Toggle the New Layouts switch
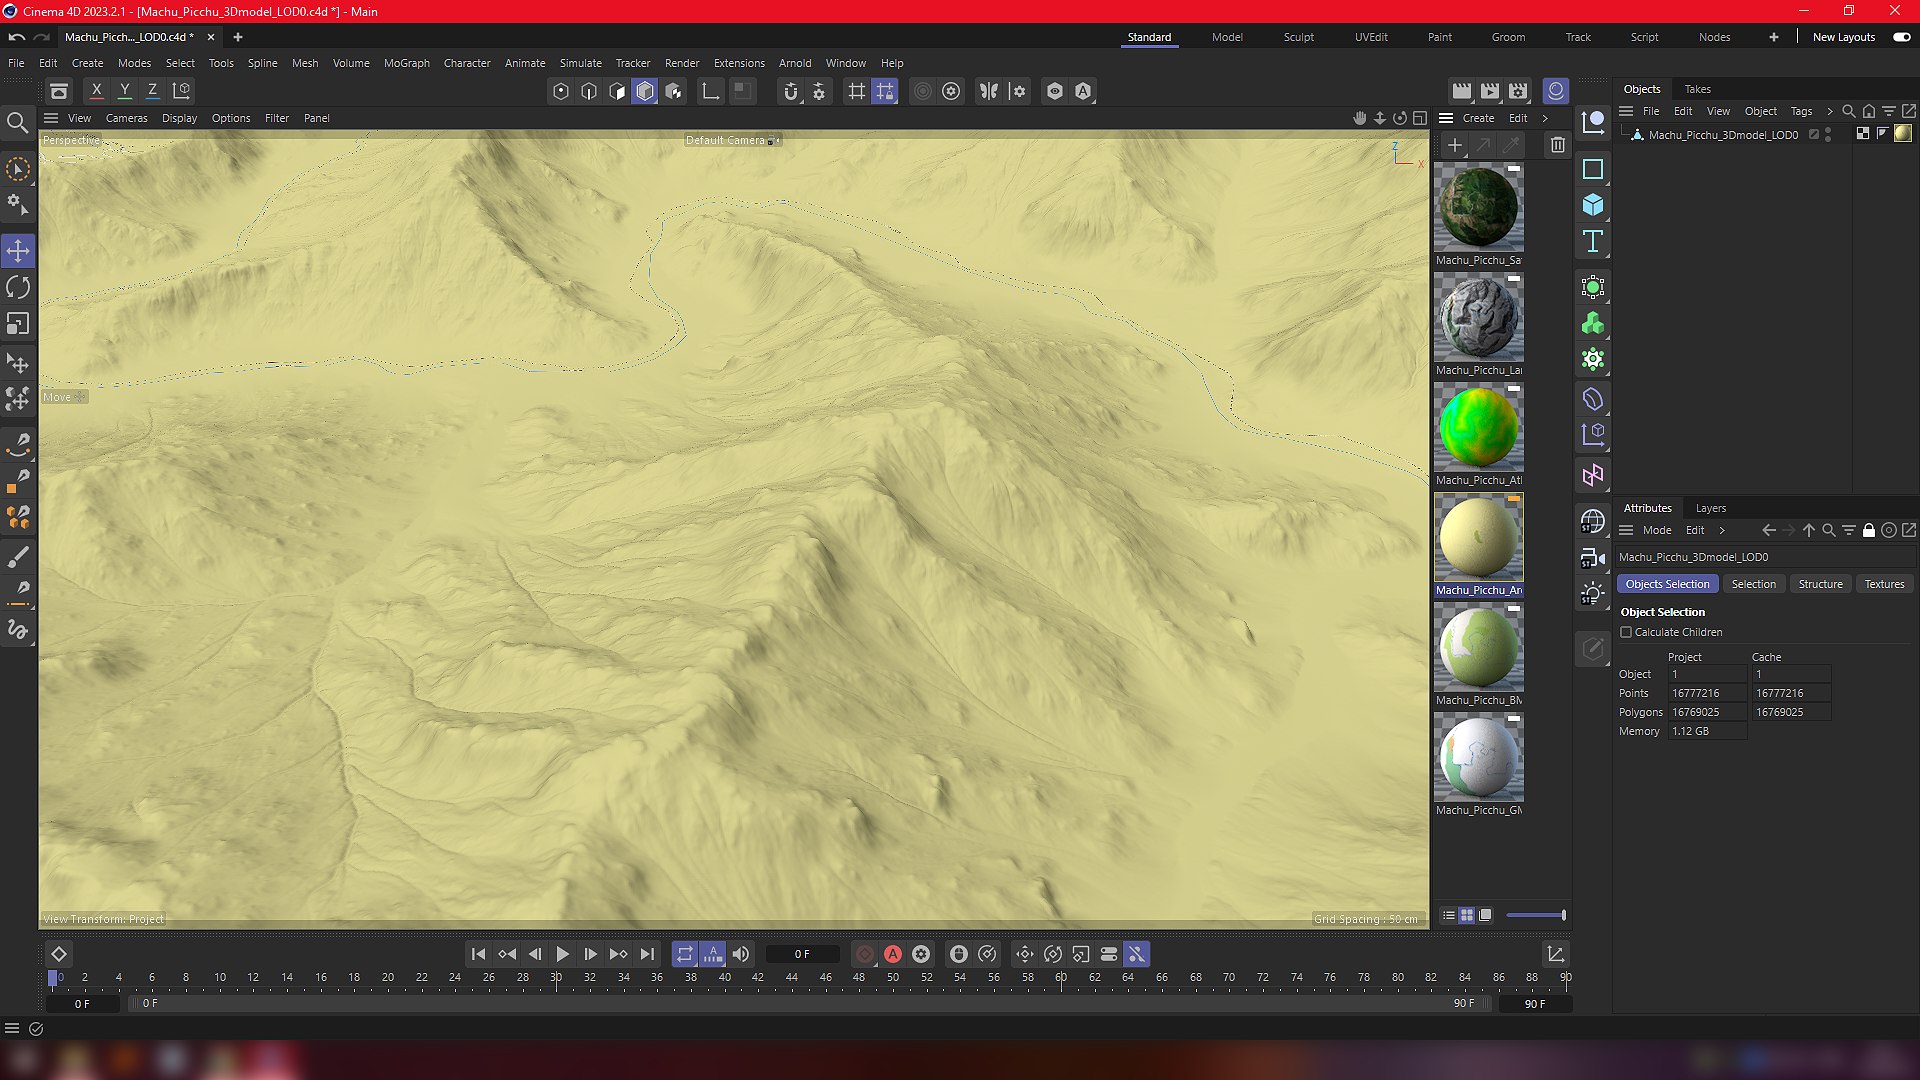The height and width of the screenshot is (1080, 1920). pos(1901,37)
